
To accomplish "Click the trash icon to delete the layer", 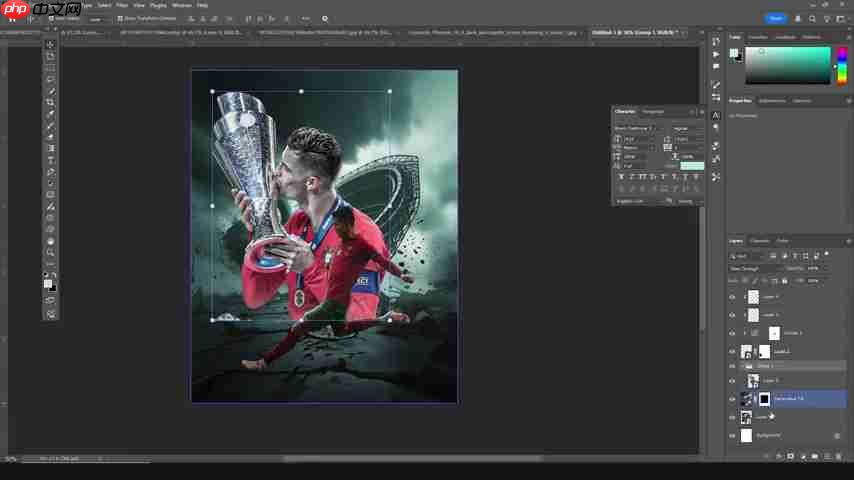I will click(838, 456).
